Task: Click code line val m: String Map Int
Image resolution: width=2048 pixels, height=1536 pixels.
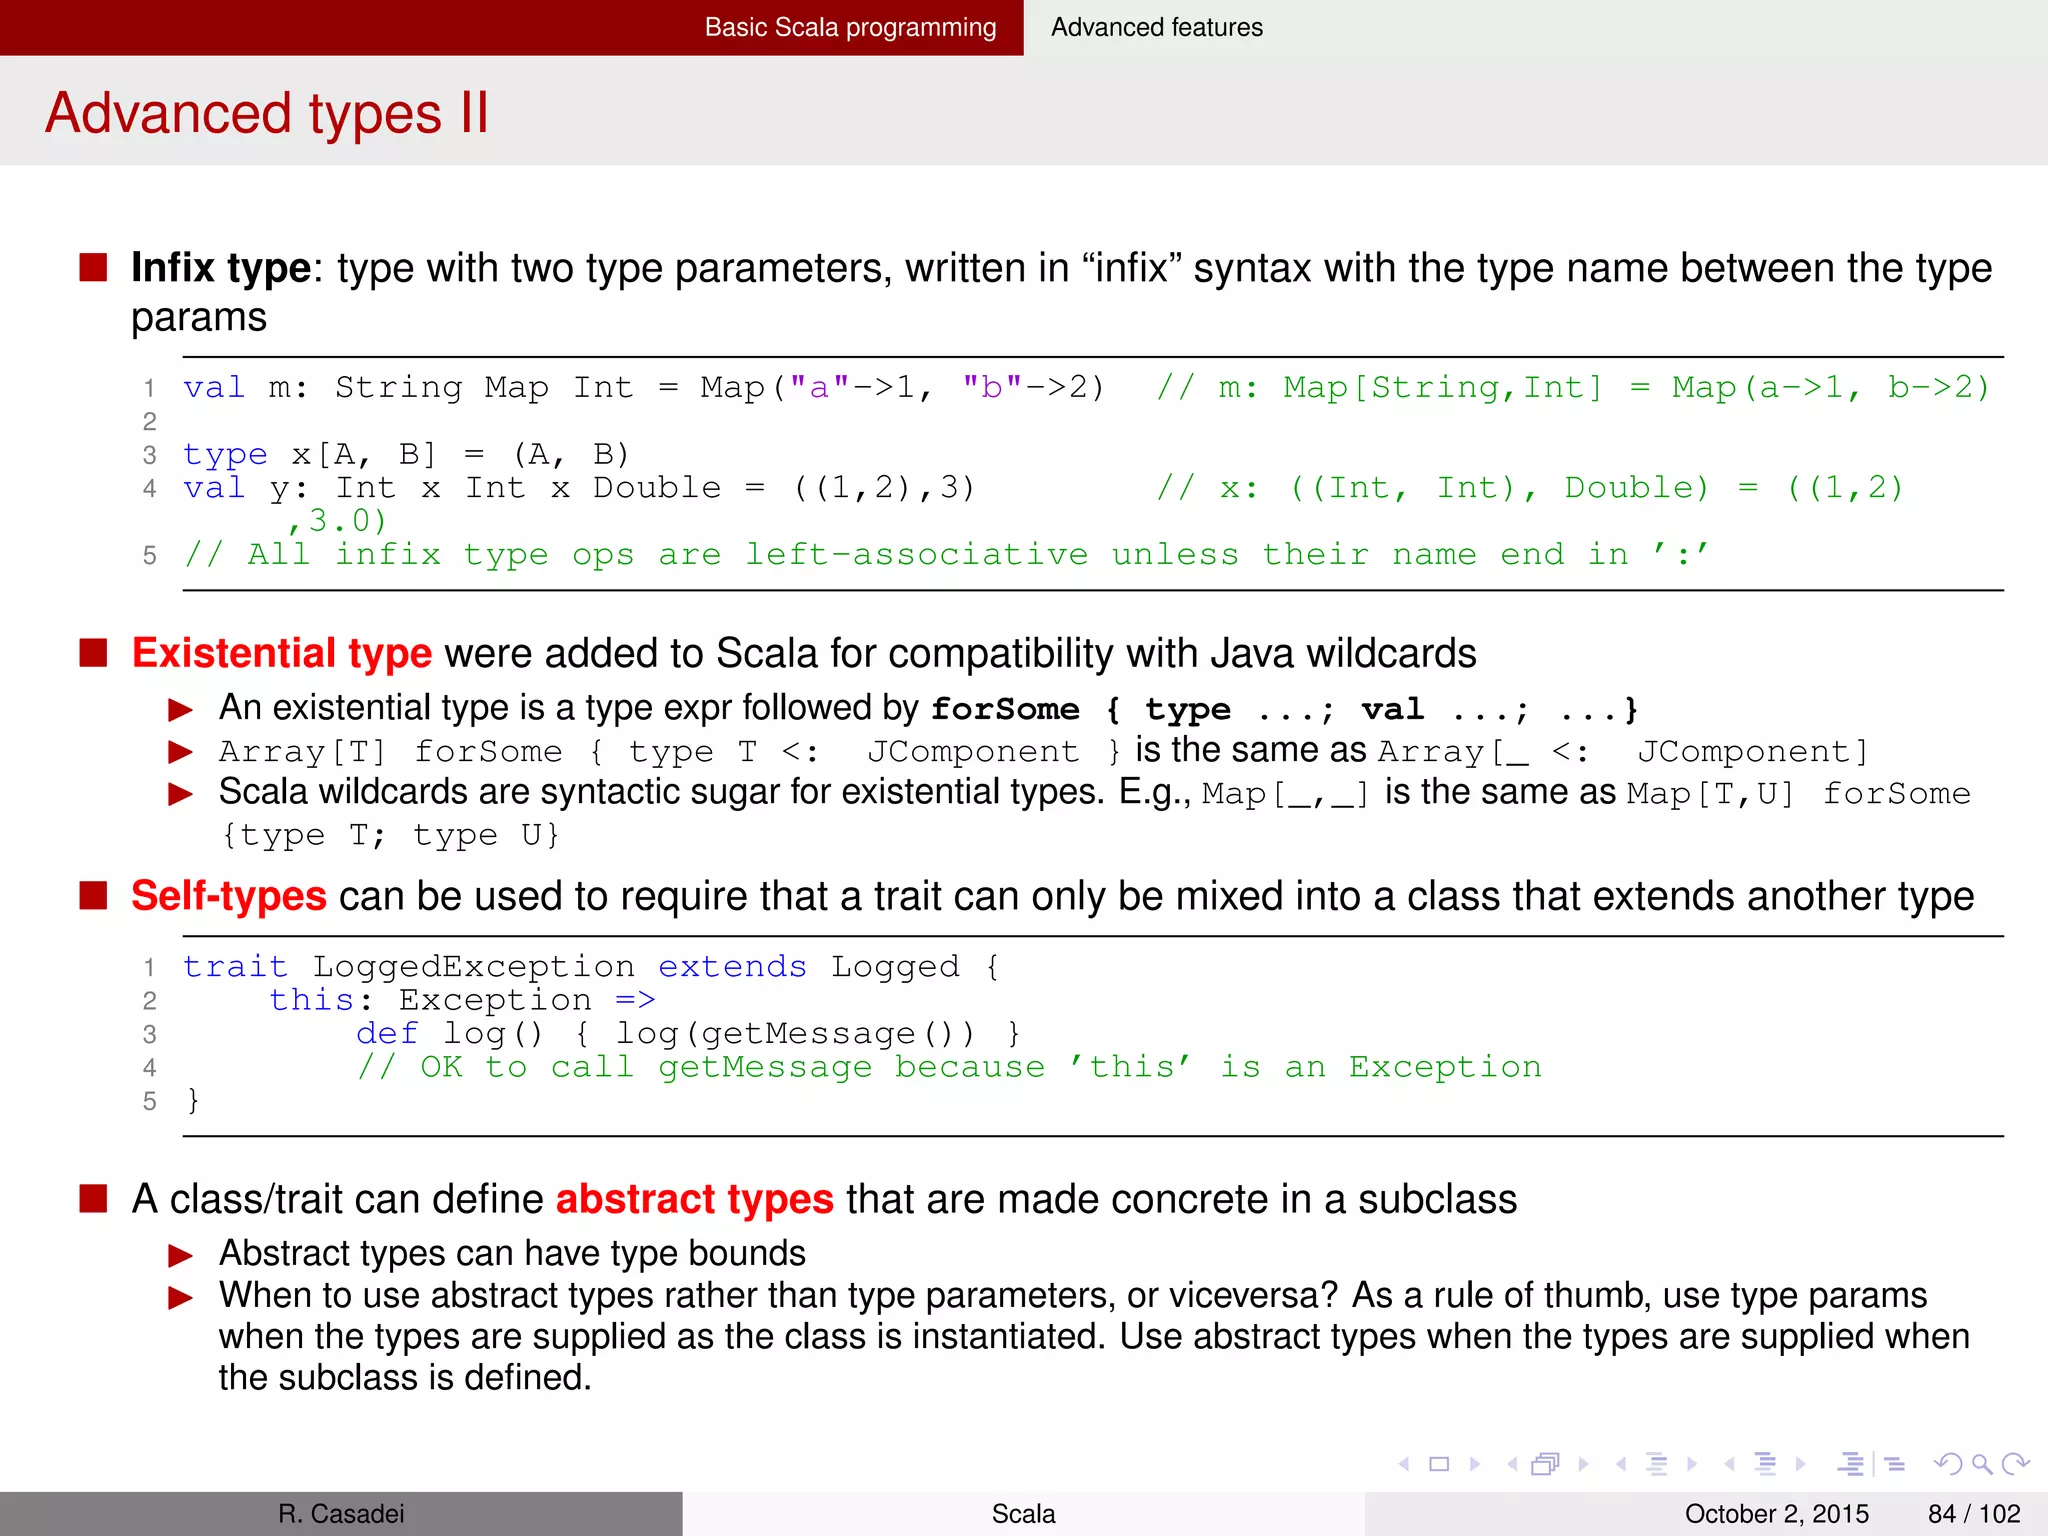Action: click(x=644, y=388)
